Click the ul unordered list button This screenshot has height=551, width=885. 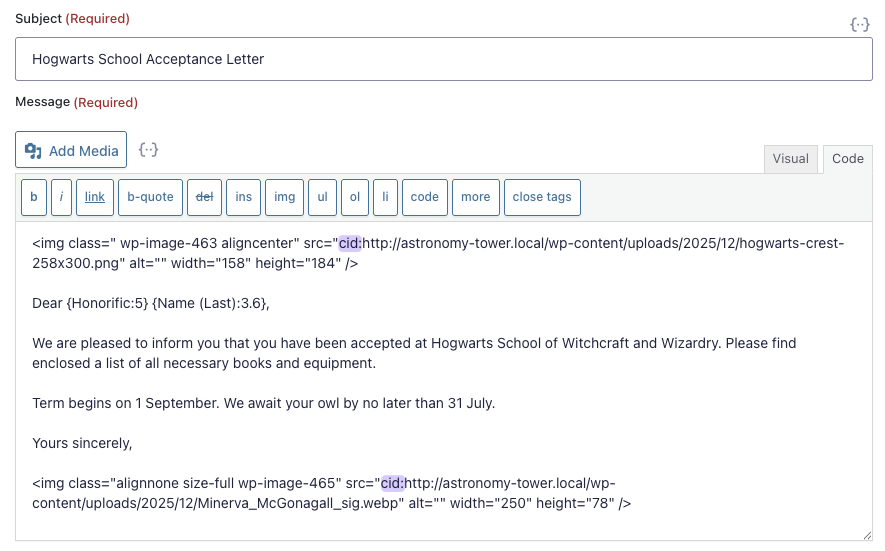322,197
